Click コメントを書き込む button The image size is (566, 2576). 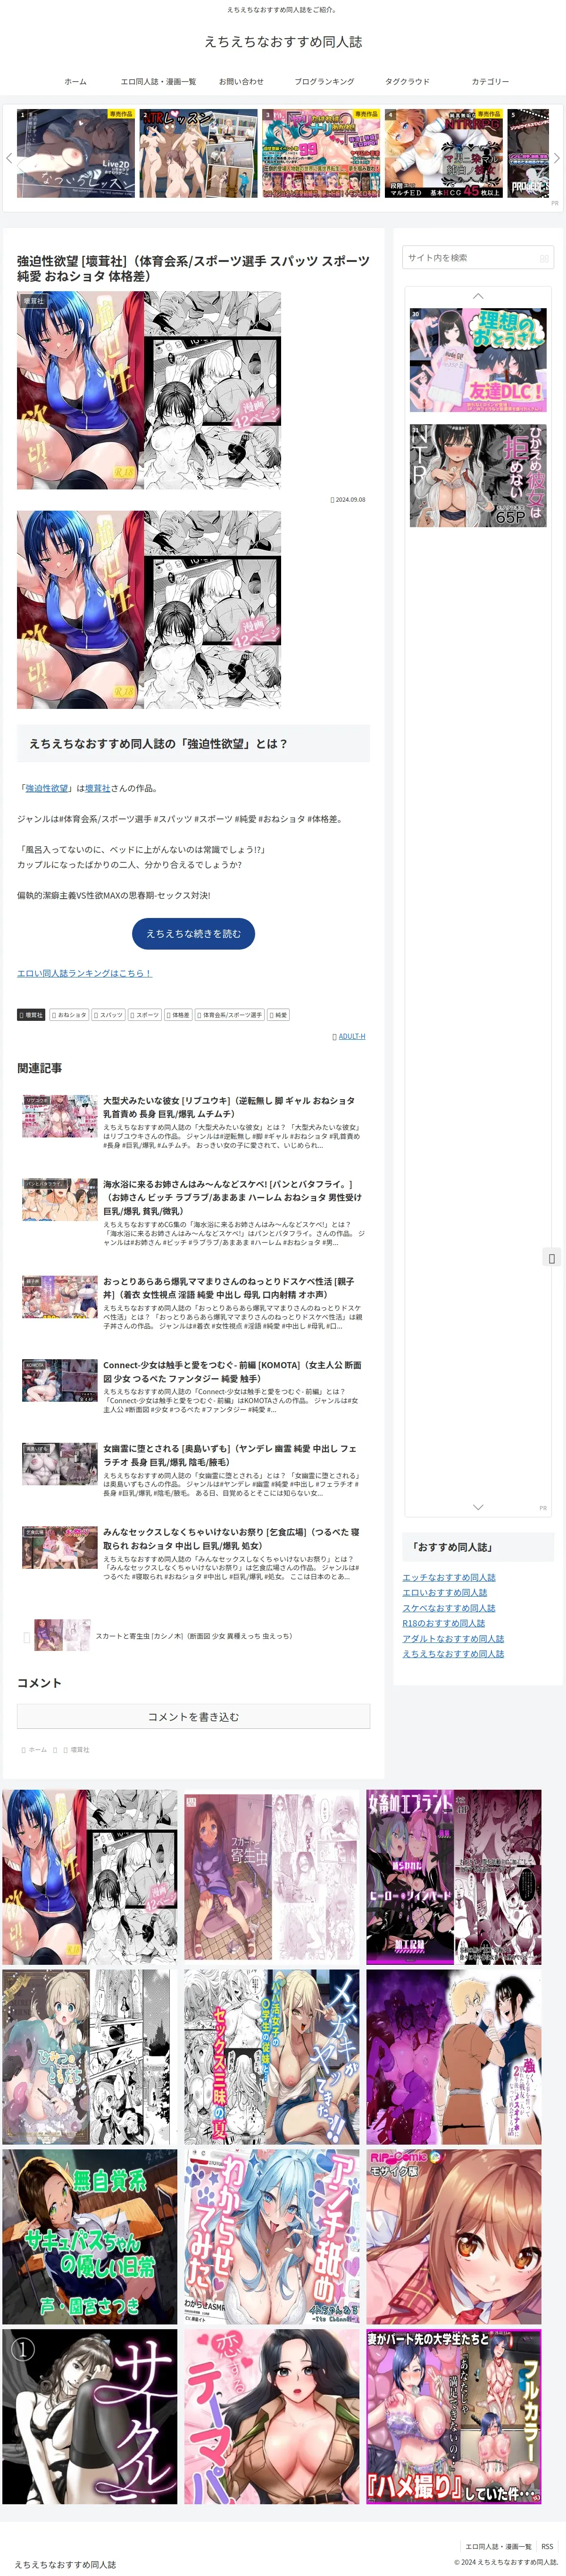point(193,1717)
